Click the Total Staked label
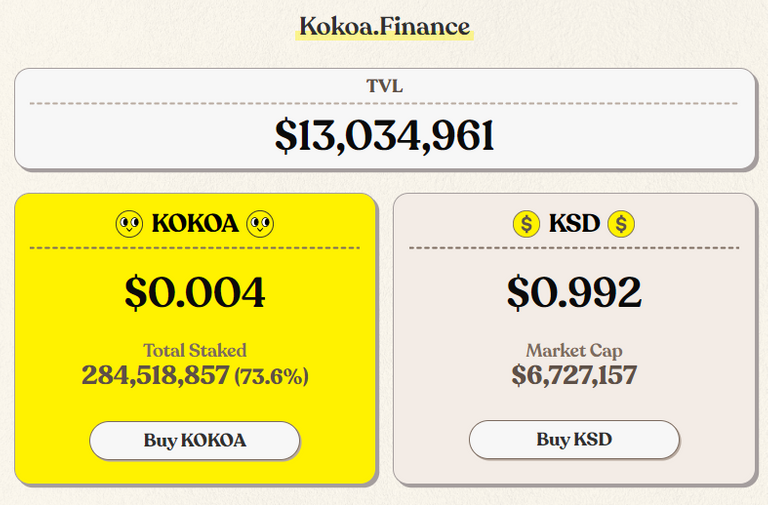 click(194, 350)
